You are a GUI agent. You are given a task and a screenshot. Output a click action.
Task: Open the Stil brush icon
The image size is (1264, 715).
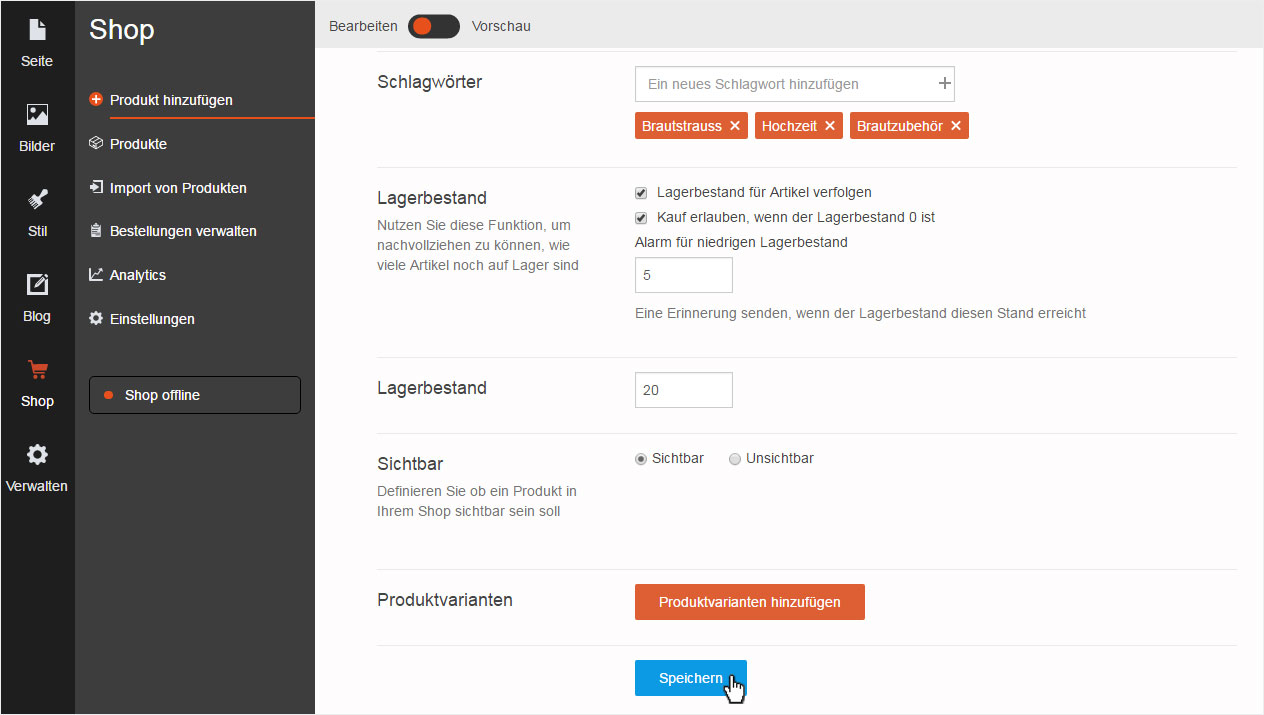pos(37,199)
